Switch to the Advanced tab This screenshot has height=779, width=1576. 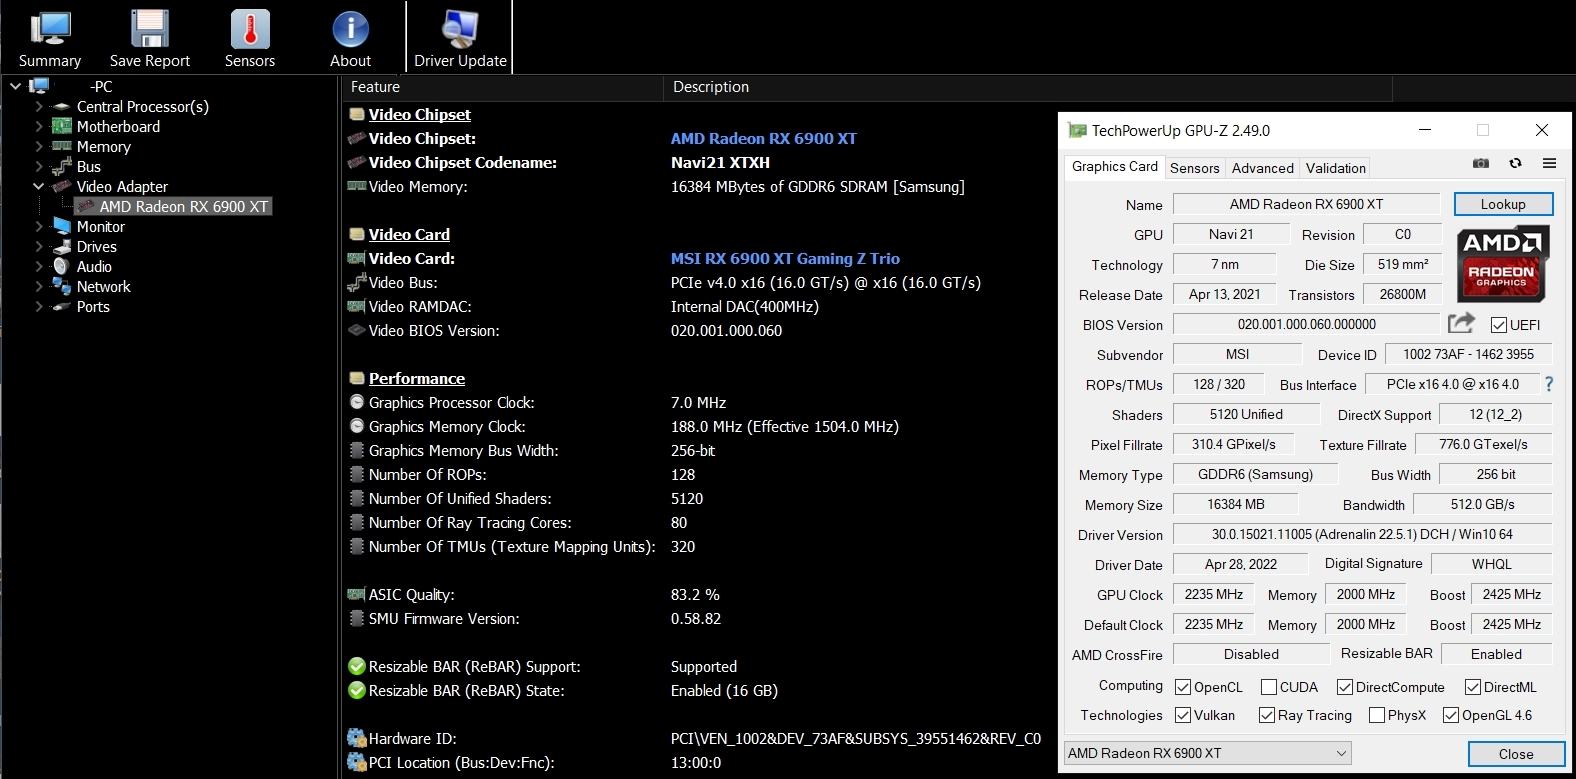[x=1262, y=168]
